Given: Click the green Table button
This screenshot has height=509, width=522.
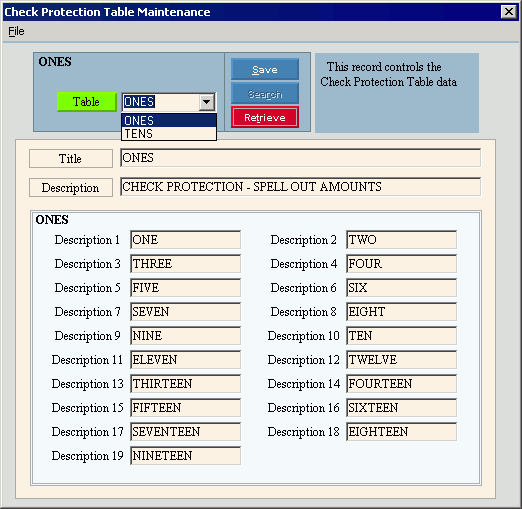Looking at the screenshot, I should tap(87, 102).
